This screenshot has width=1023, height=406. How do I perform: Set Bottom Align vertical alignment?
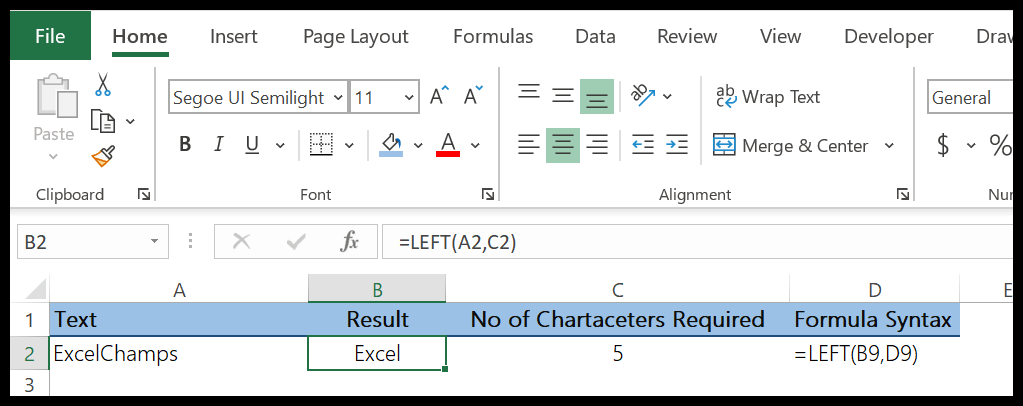tap(597, 96)
